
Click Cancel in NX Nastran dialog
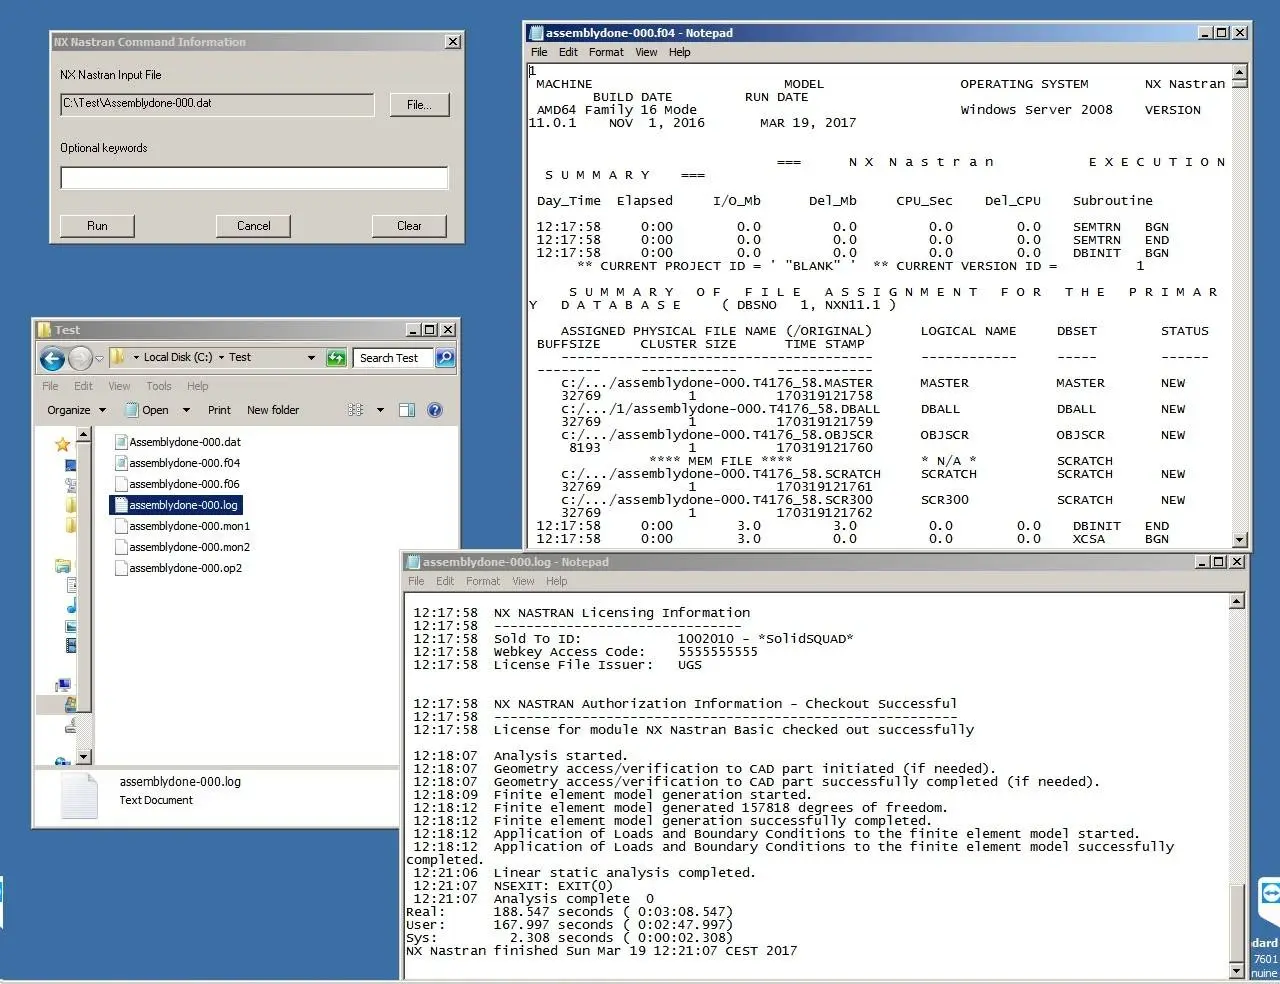pyautogui.click(x=253, y=226)
